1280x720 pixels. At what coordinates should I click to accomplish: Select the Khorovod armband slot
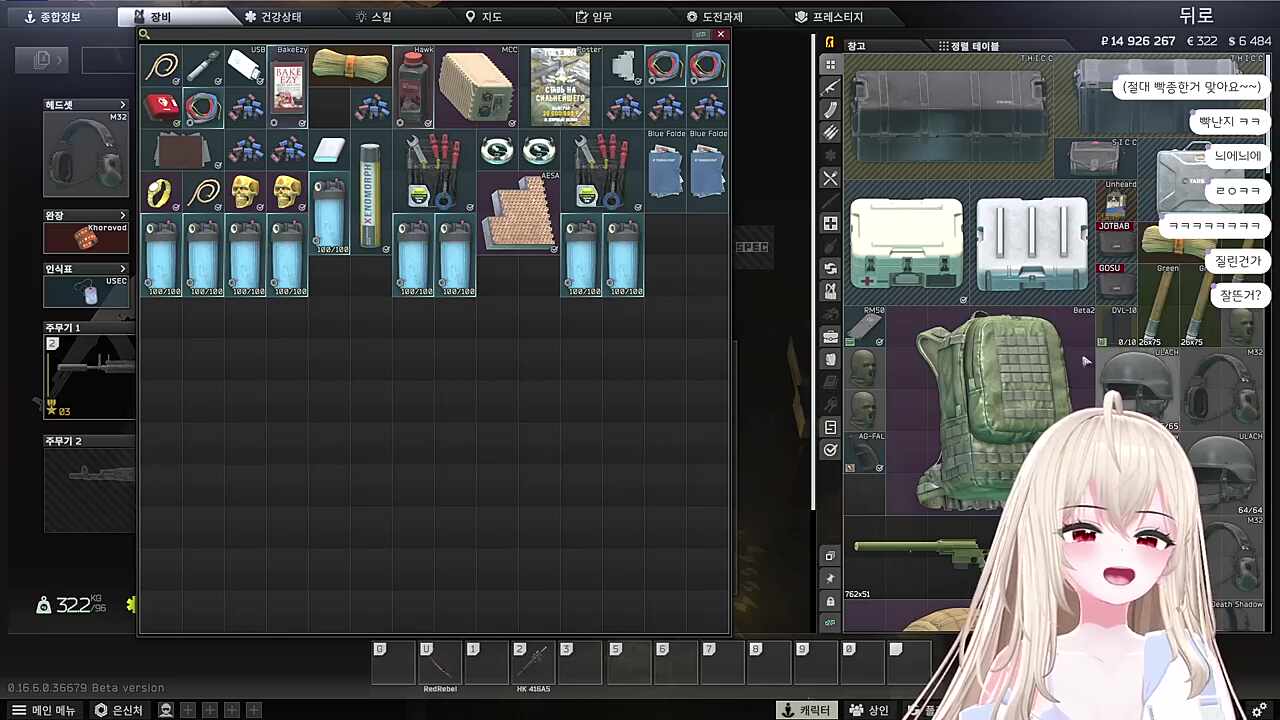click(87, 238)
